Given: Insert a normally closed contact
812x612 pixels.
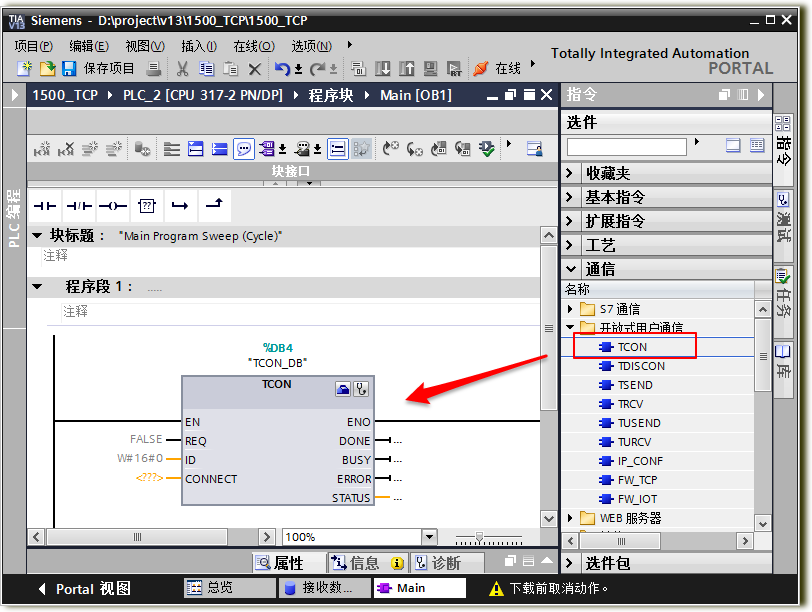Looking at the screenshot, I should click(79, 206).
